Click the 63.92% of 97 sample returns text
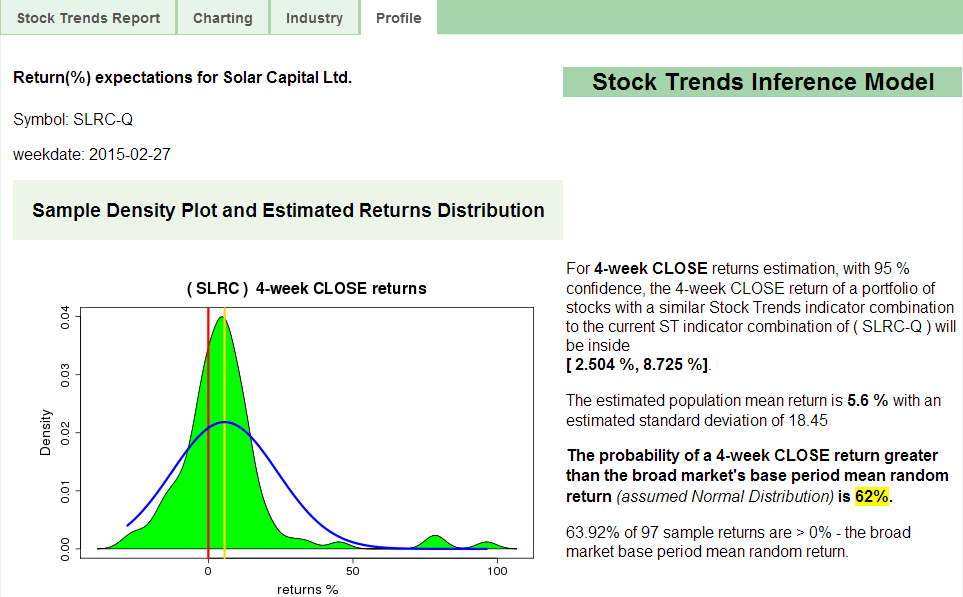 pos(737,542)
